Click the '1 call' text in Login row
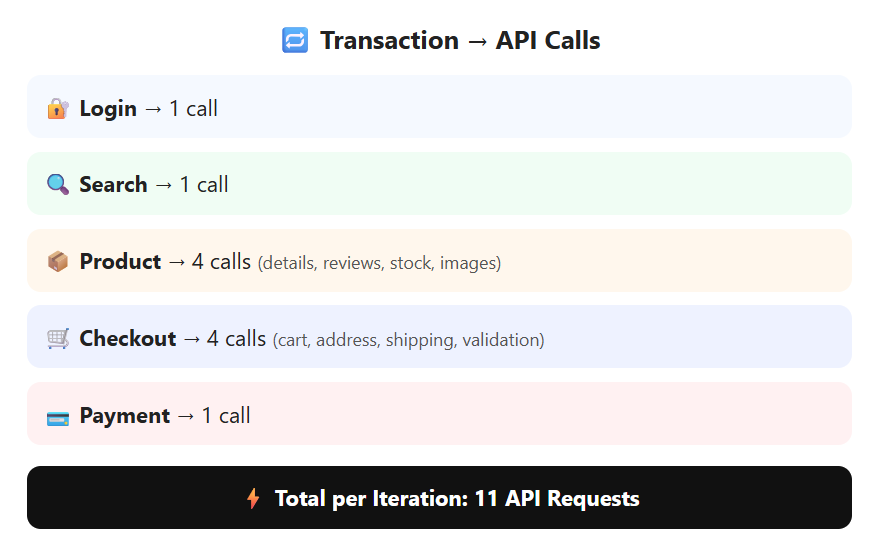The height and width of the screenshot is (538, 882). coord(194,109)
